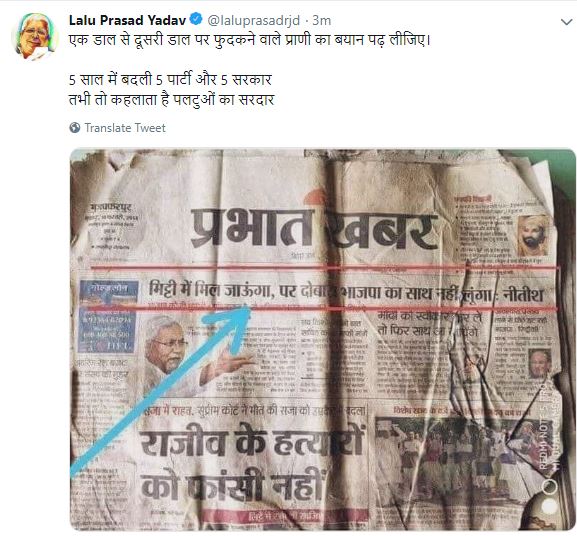Image resolution: width=577 pixels, height=536 pixels.
Task: Translate Tweet to English
Action: click(125, 128)
